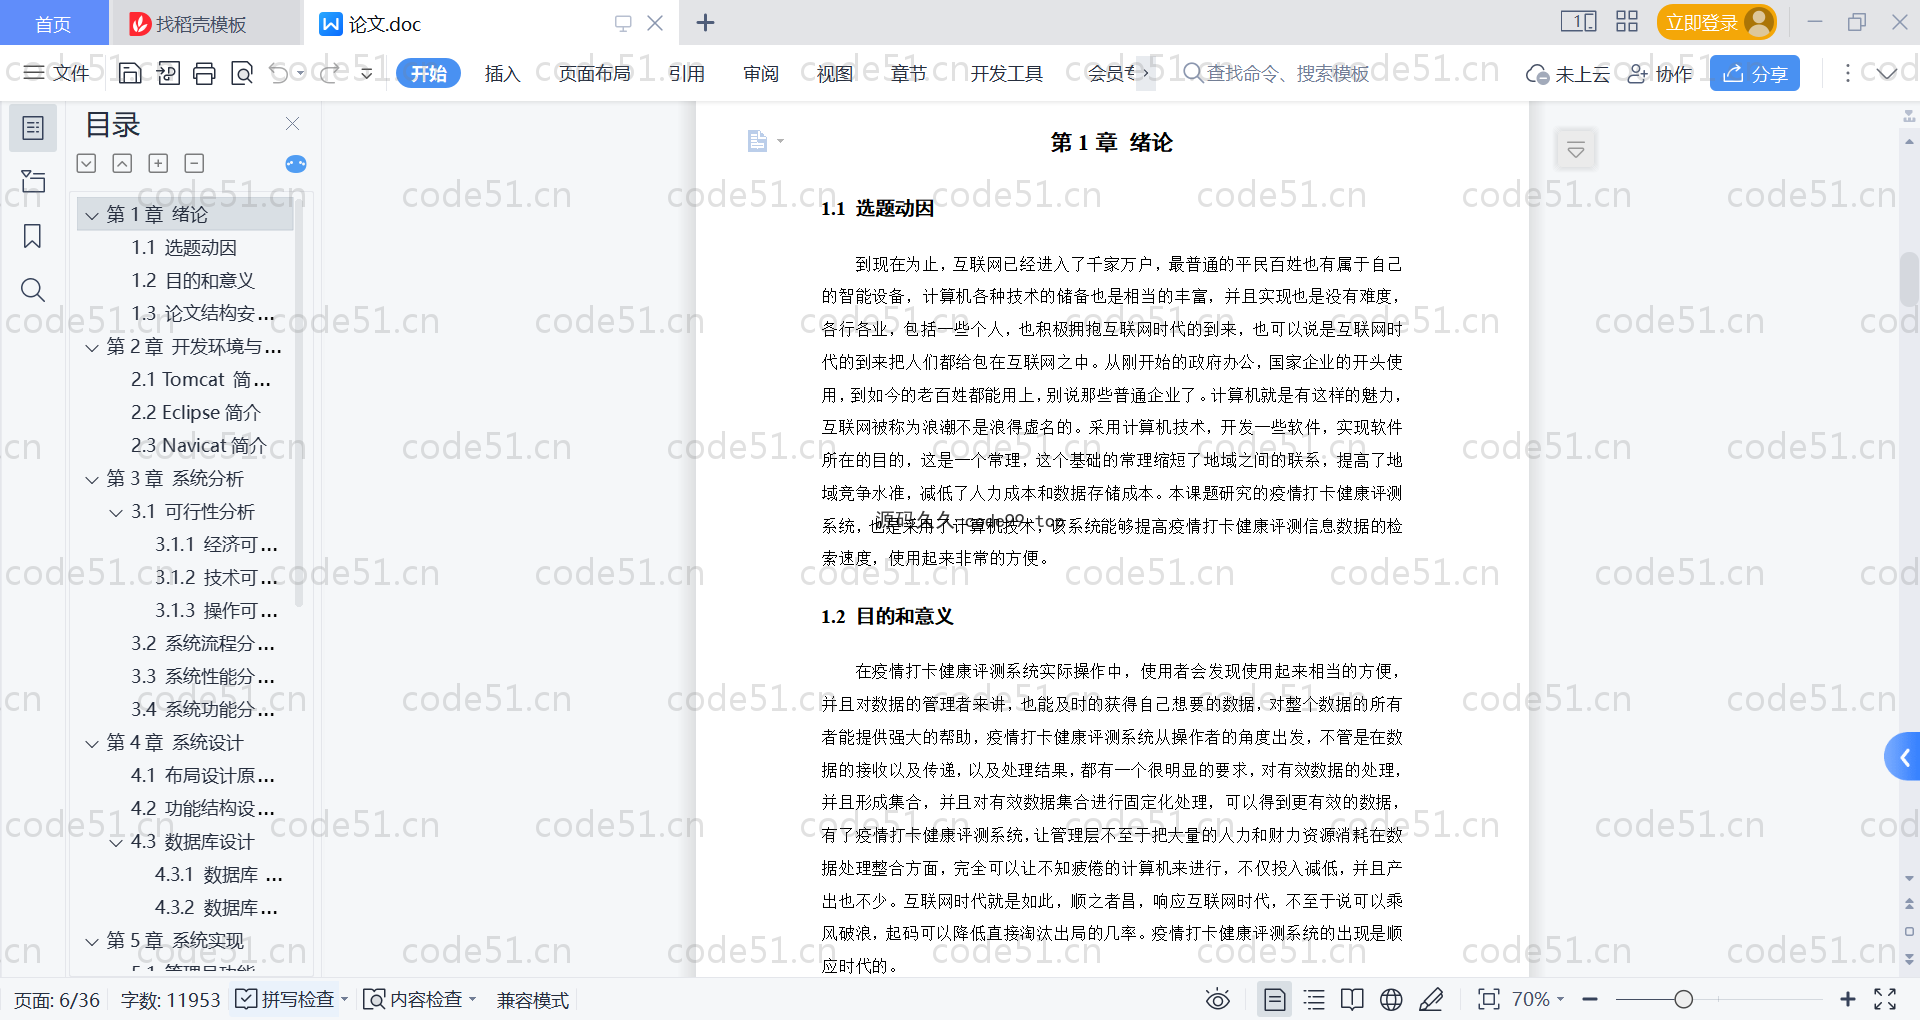Select the 页面布局 ribbon tab
This screenshot has width=1920, height=1020.
[594, 73]
